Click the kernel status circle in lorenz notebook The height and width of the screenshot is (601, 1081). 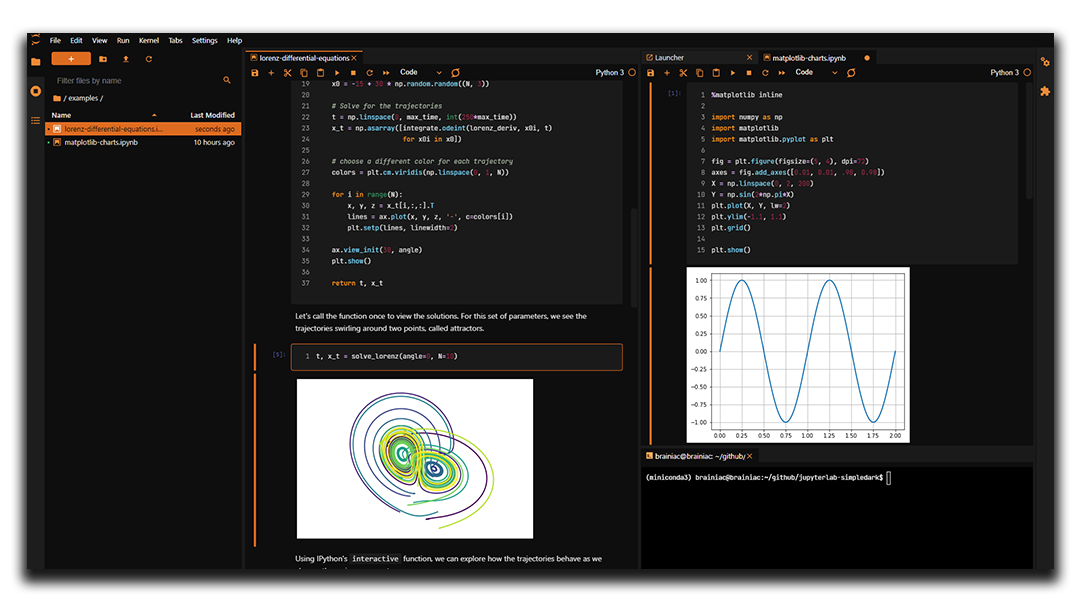pyautogui.click(x=632, y=72)
